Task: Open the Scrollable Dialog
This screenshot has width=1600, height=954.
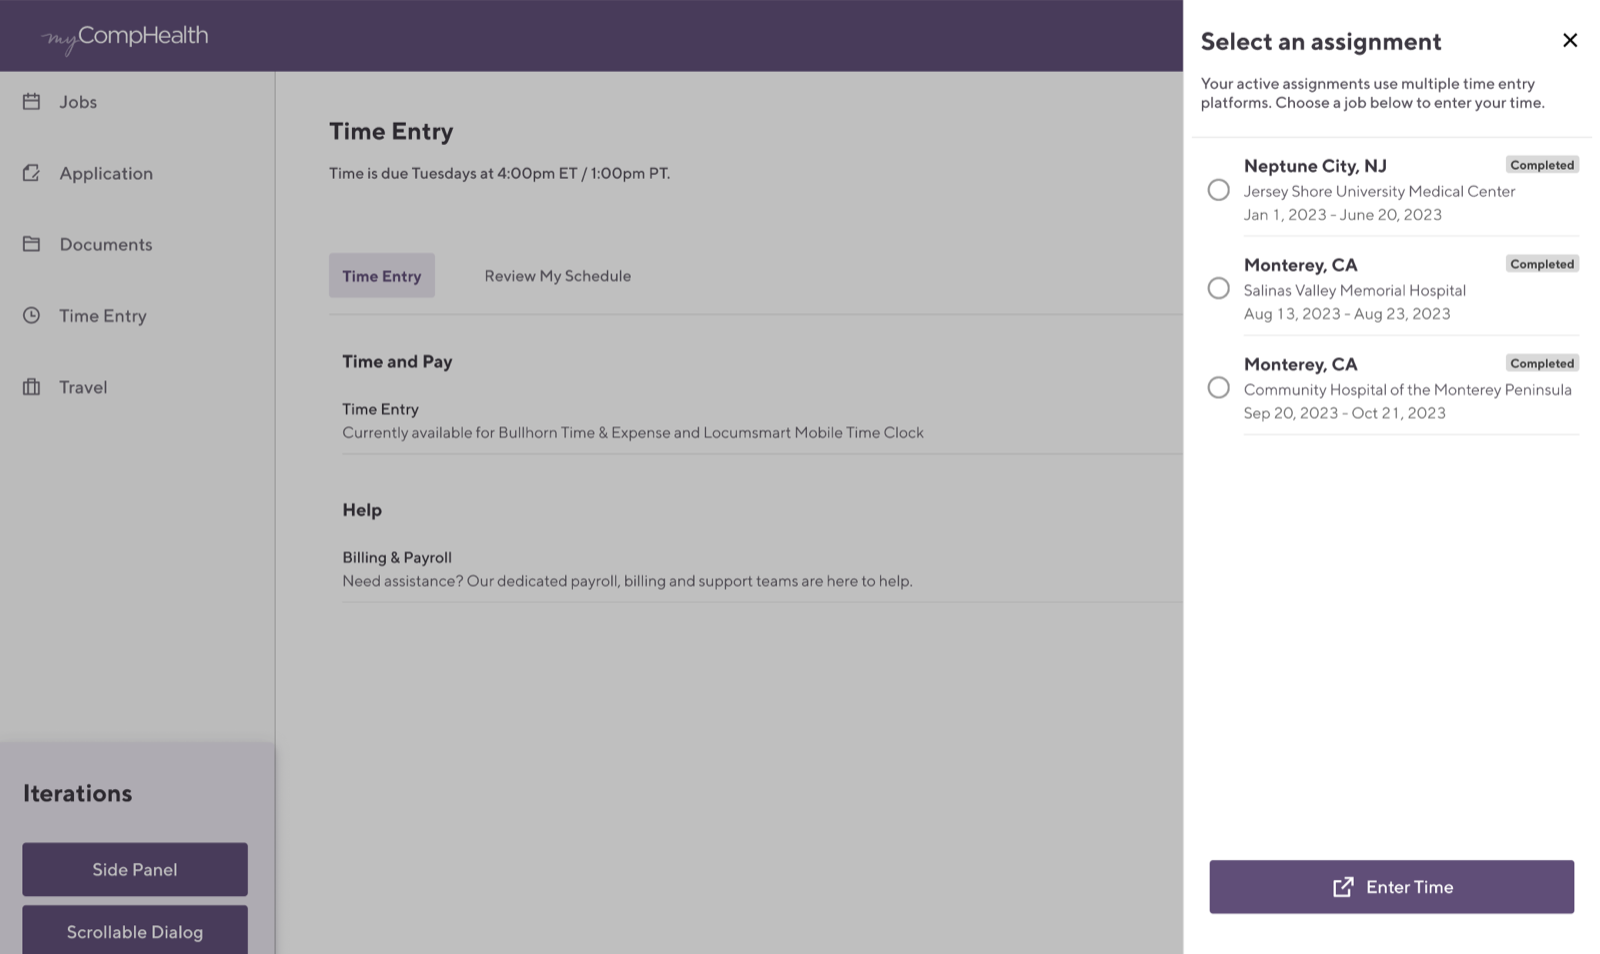Action: click(134, 931)
